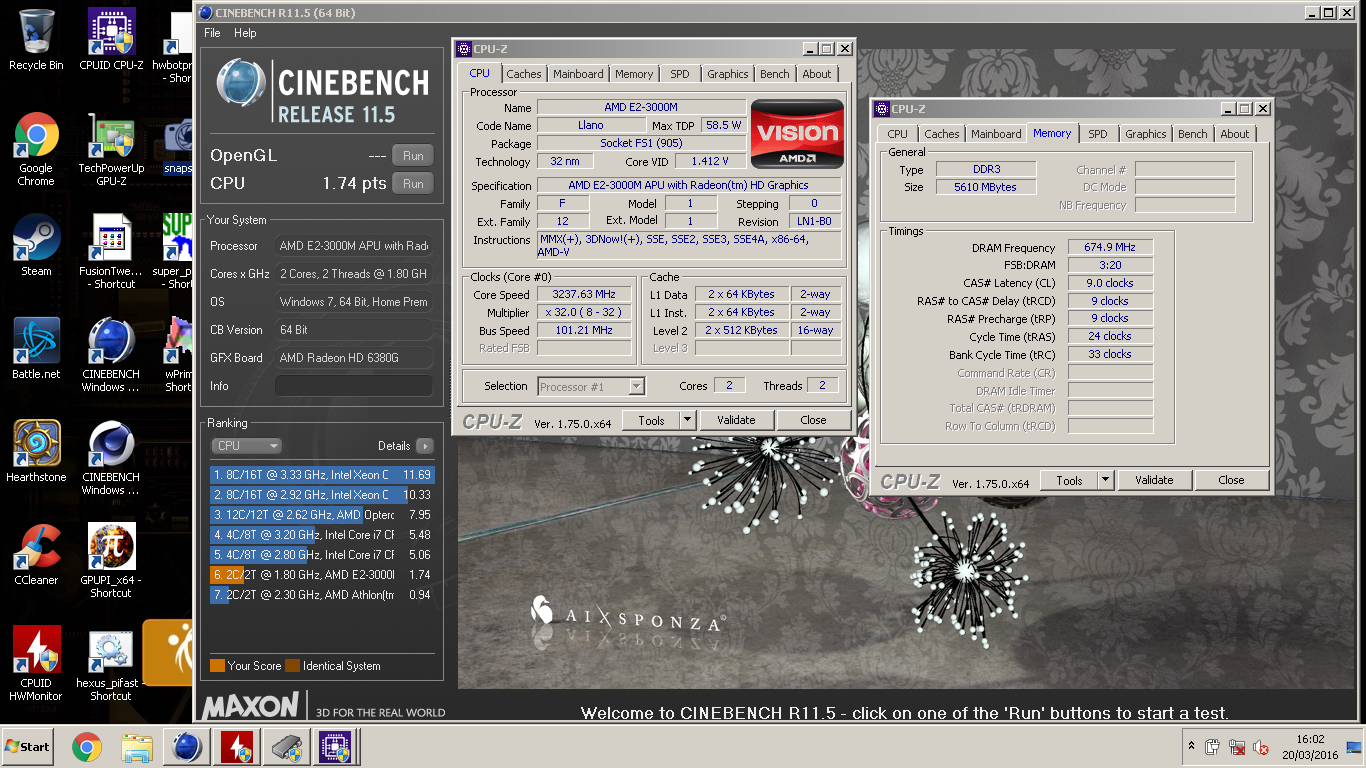
Task: Select ranking row AMD Athlon 0.94
Action: [322, 595]
